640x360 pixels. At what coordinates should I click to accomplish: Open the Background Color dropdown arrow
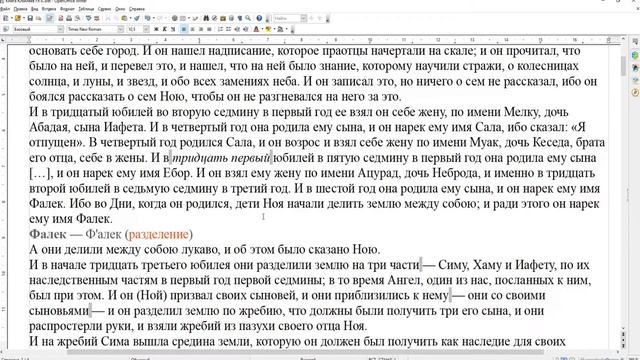click(287, 29)
